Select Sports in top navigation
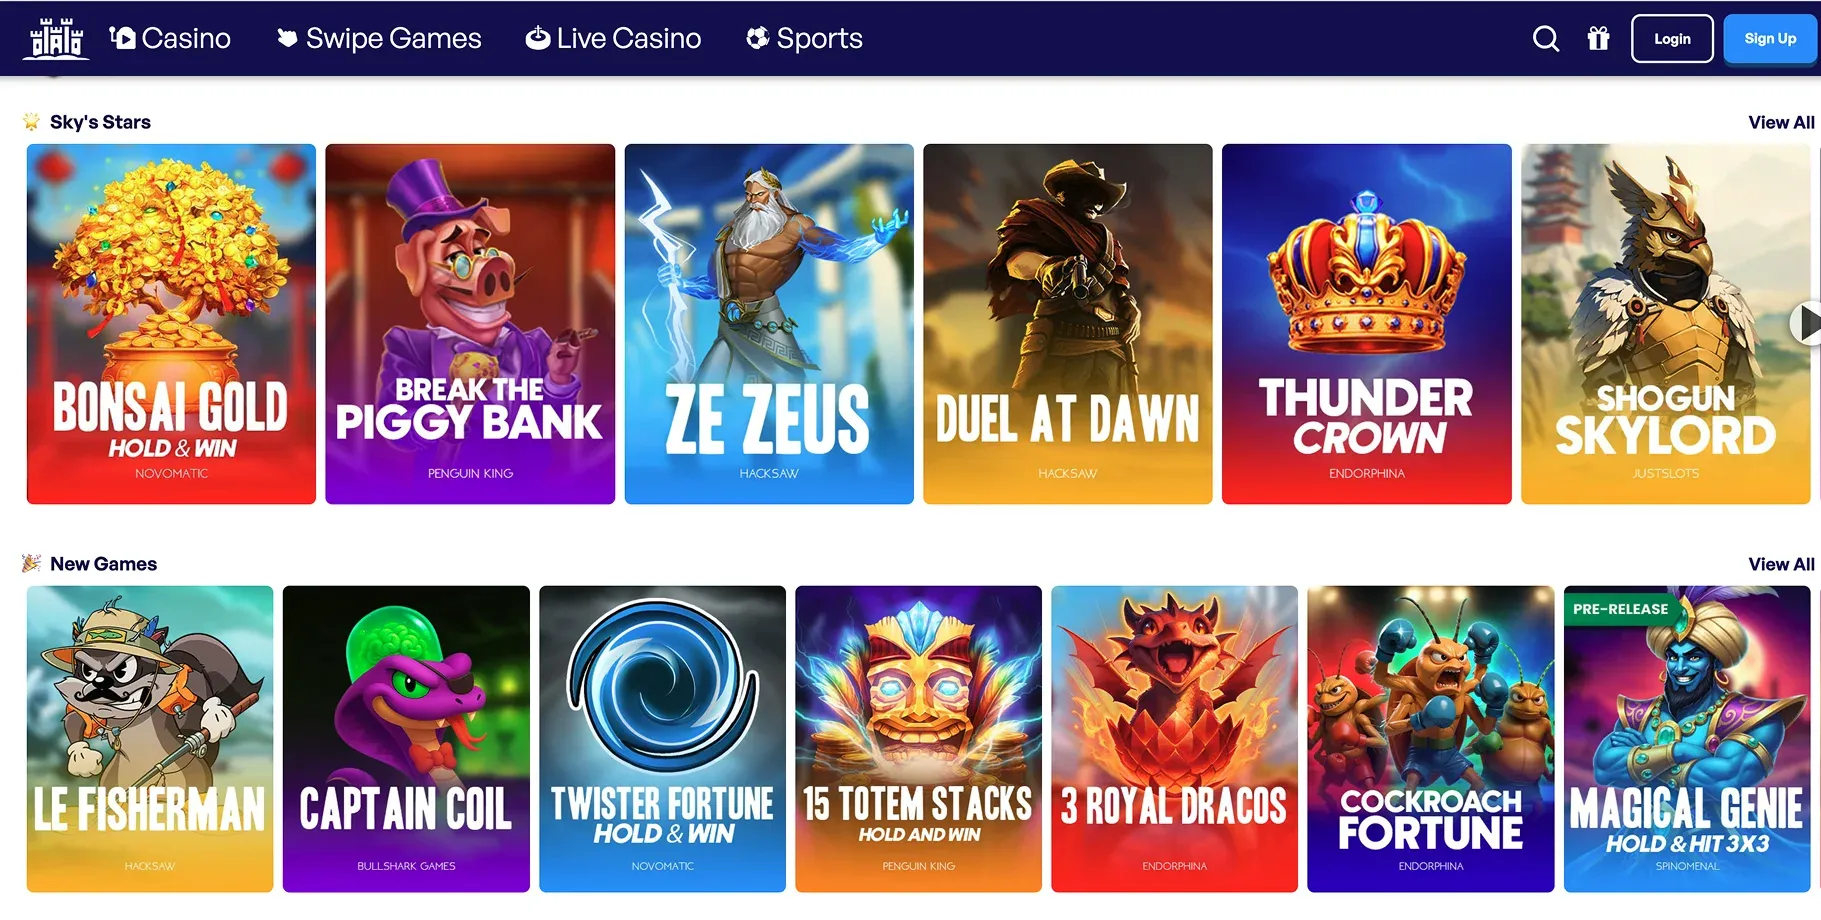Image resolution: width=1821 pixels, height=920 pixels. pos(805,39)
